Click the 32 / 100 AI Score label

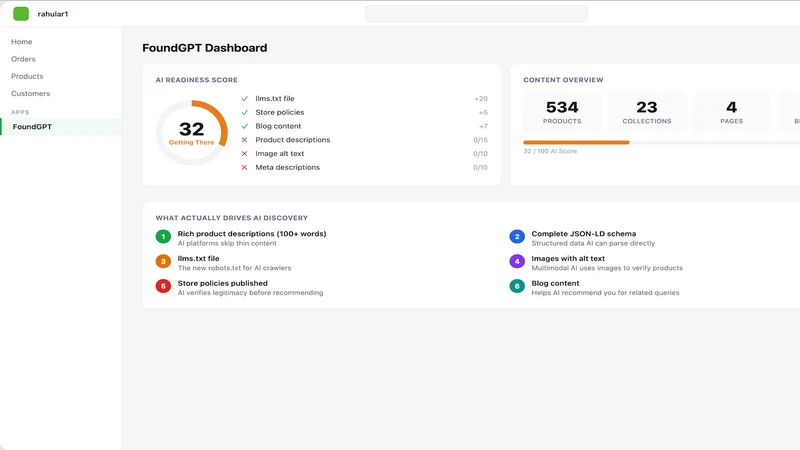click(550, 152)
